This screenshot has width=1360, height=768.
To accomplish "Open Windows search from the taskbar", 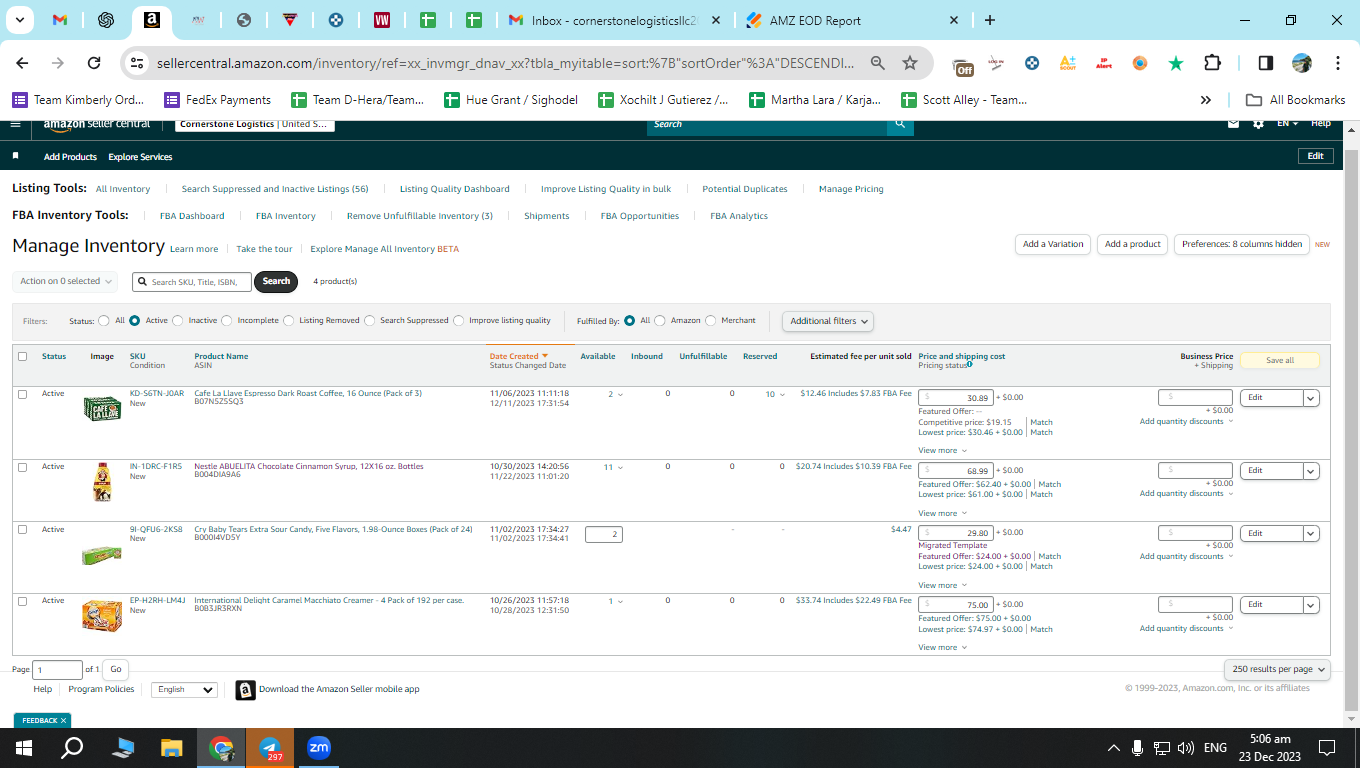I will (x=73, y=748).
